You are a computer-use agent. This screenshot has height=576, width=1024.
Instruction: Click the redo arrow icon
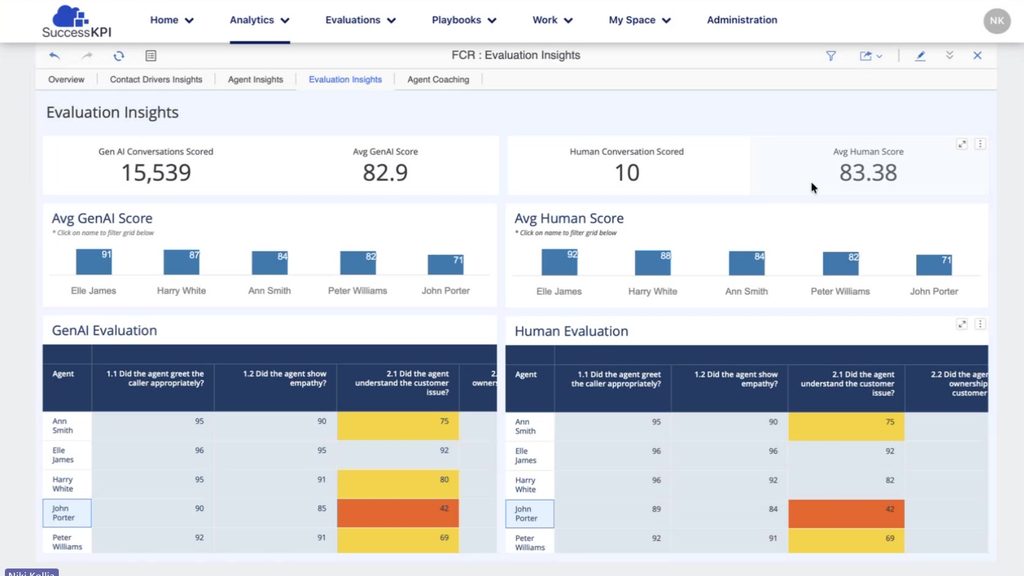tap(87, 56)
